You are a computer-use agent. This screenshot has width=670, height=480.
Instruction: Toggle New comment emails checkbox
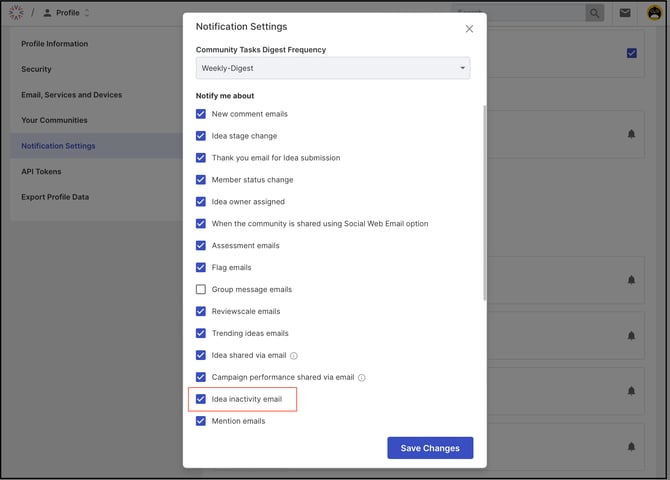click(201, 114)
